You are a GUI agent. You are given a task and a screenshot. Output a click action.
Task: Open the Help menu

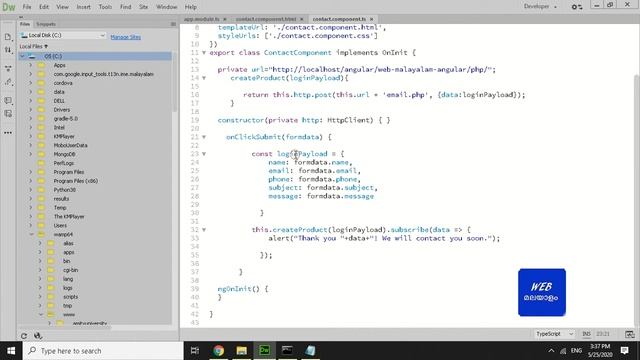191,7
